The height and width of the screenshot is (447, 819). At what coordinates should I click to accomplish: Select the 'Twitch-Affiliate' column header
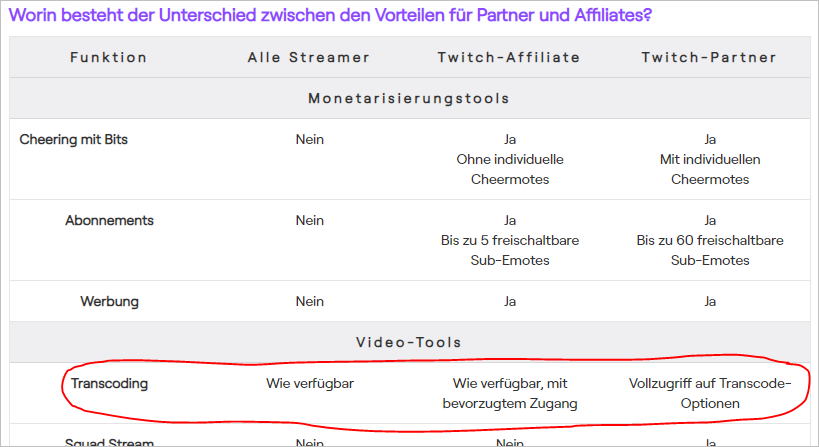(509, 57)
